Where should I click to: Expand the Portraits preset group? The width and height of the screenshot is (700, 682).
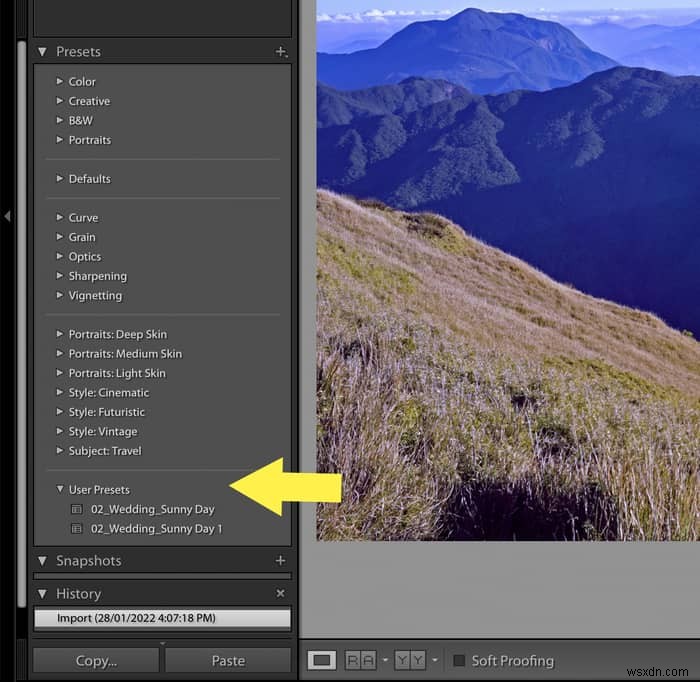click(59, 140)
